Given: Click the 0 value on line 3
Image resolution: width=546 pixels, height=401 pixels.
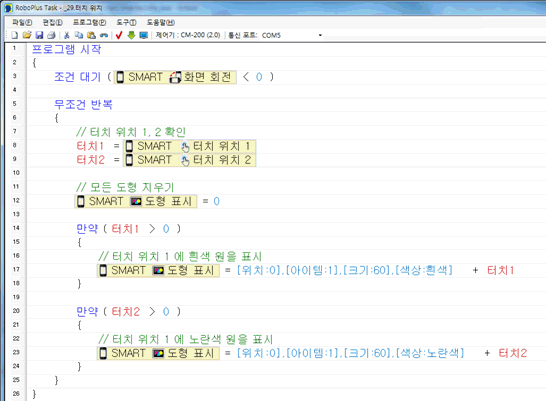Looking at the screenshot, I should pyautogui.click(x=259, y=77).
